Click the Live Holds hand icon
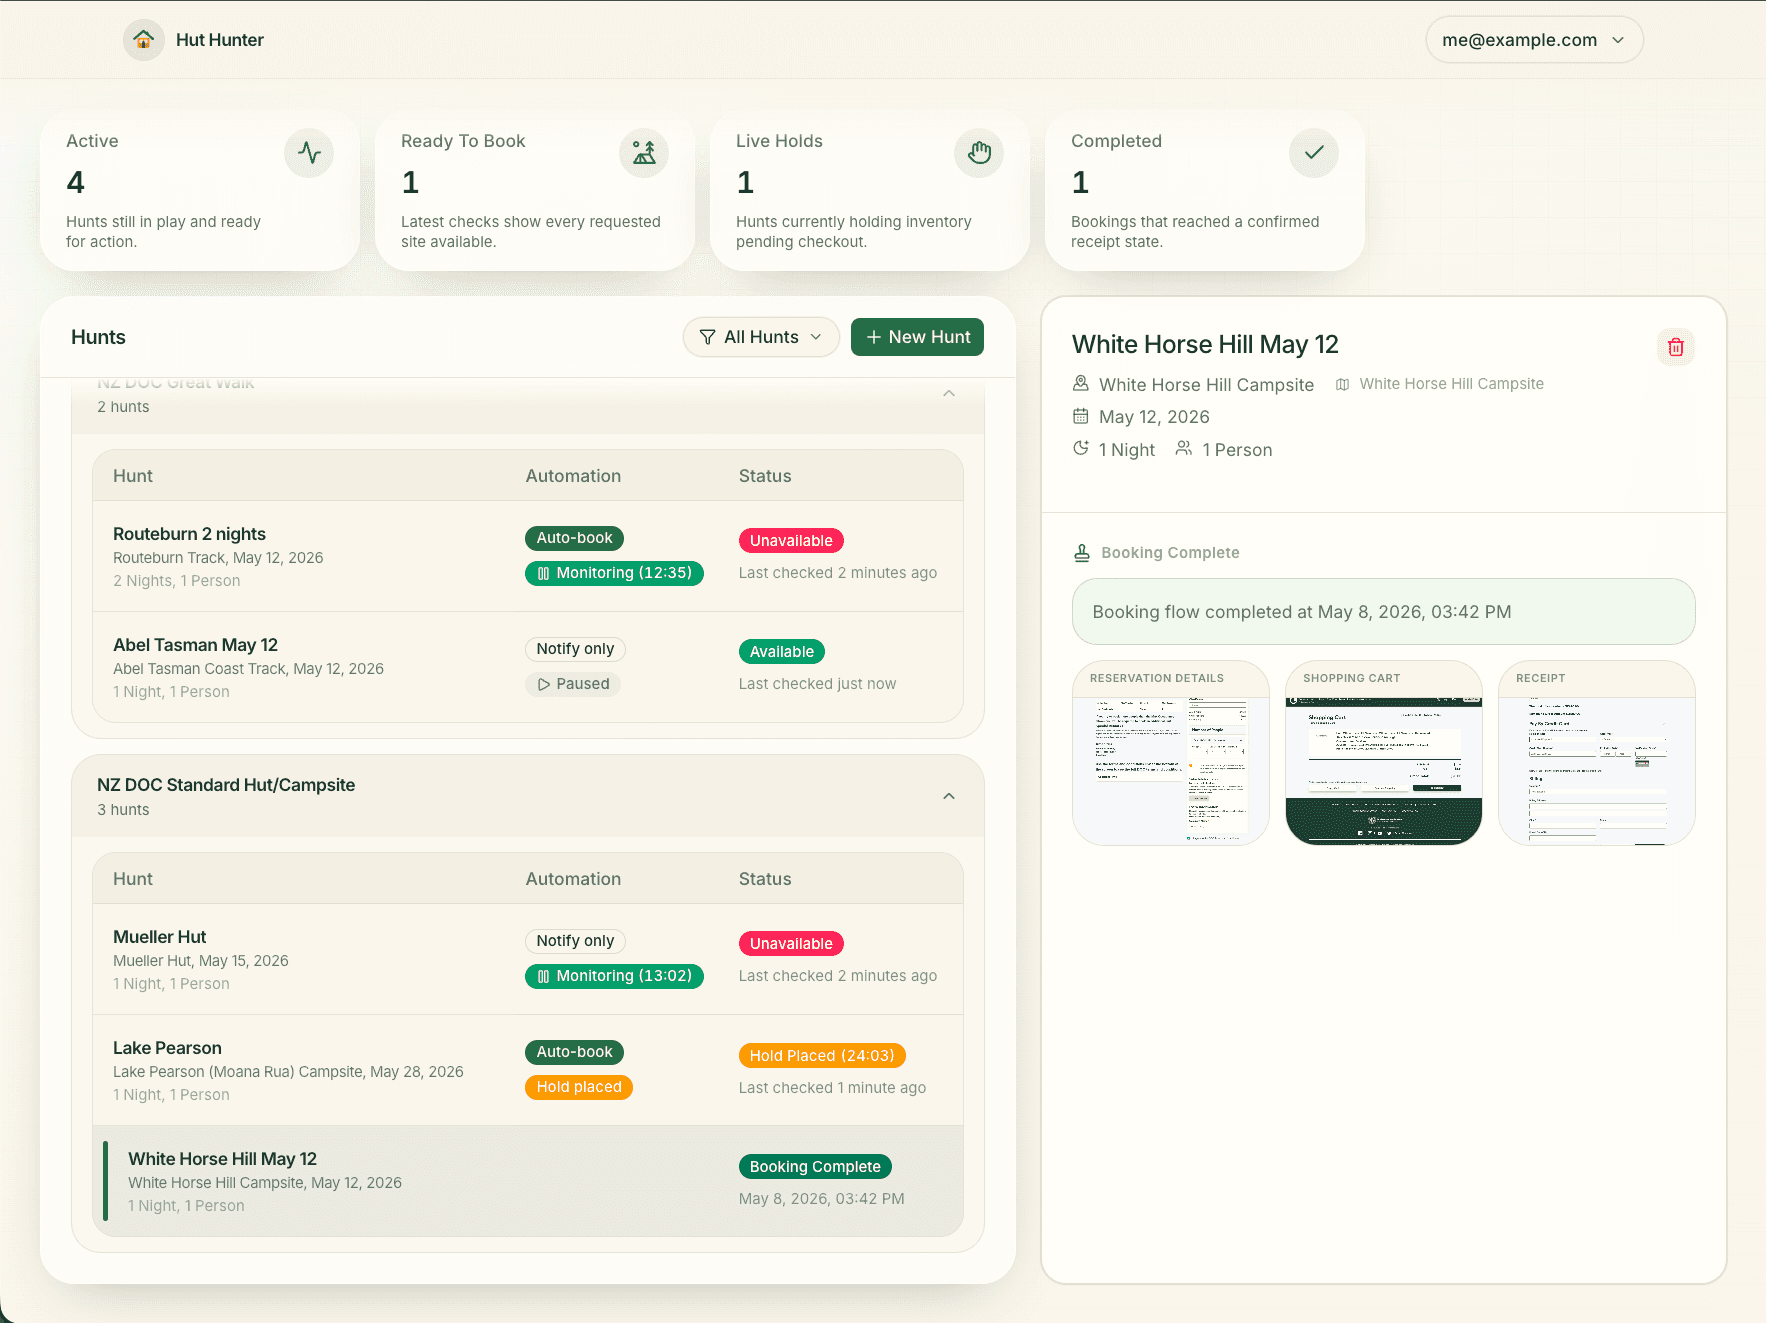 pyautogui.click(x=979, y=153)
